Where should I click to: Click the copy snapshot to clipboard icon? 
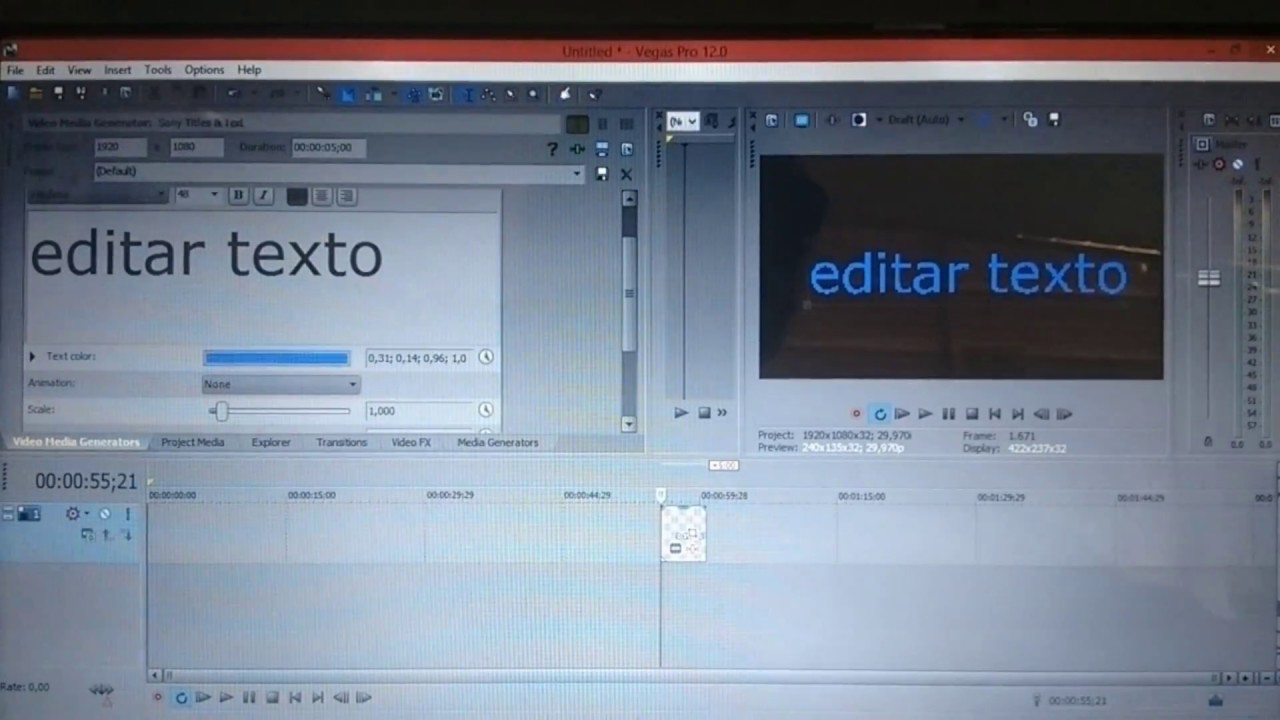[x=1030, y=120]
